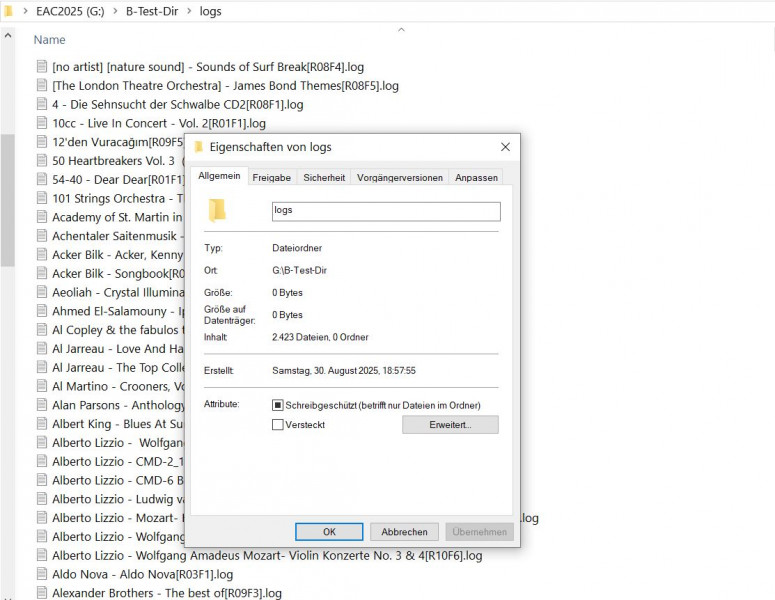Enable the Versteckt checkbox
This screenshot has width=775, height=600.
(278, 425)
